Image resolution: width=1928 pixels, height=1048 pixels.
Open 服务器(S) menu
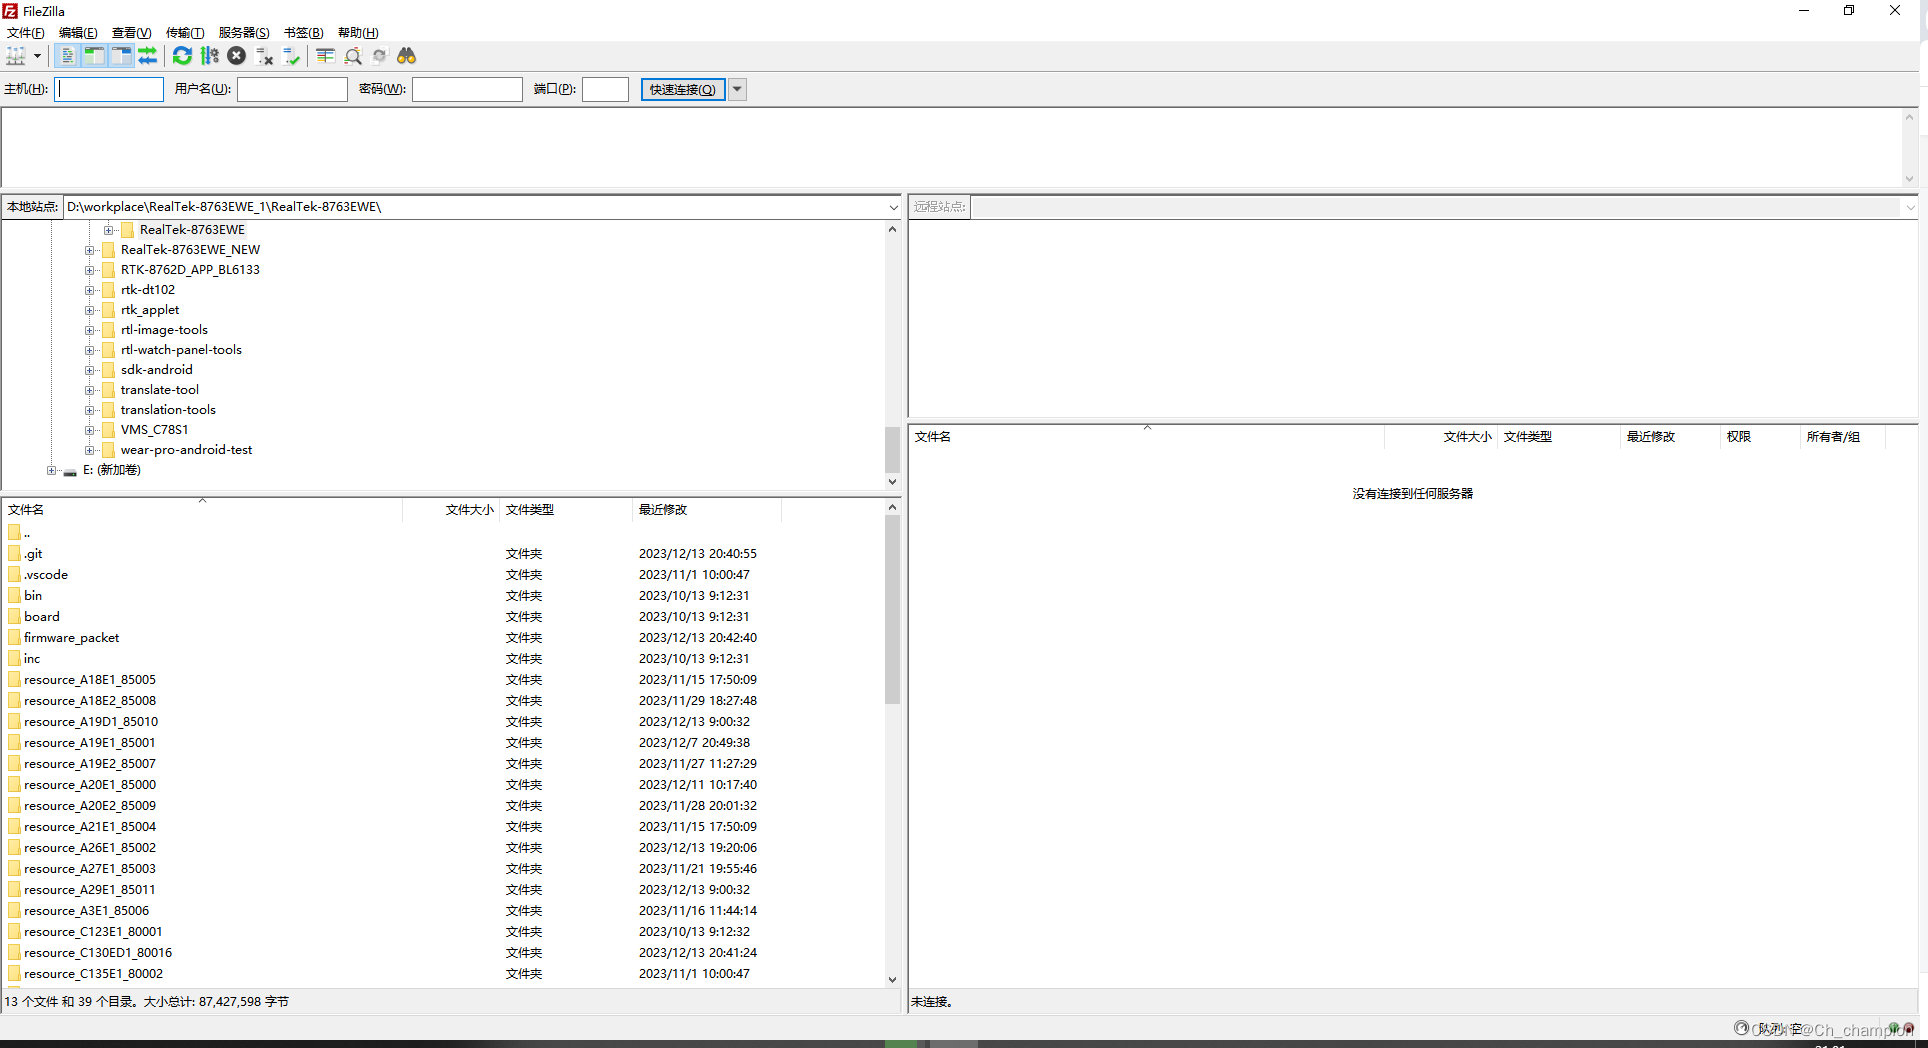point(244,33)
